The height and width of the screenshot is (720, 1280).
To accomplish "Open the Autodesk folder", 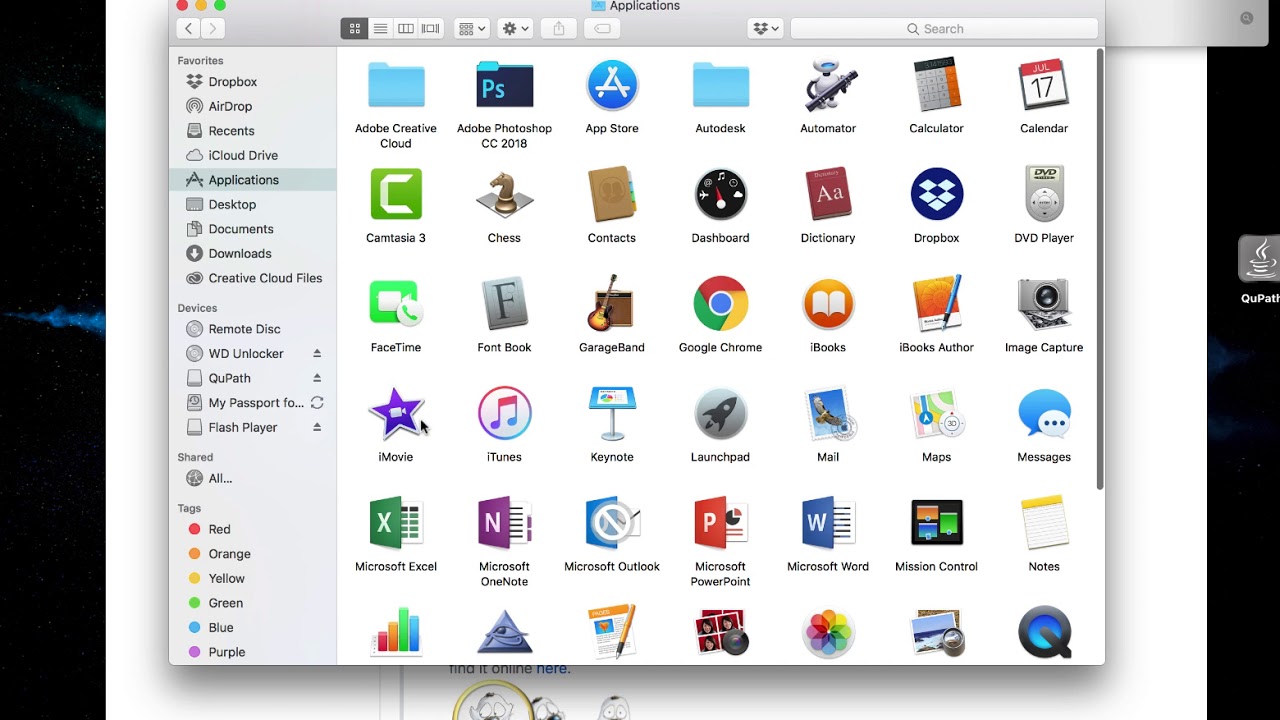I will pyautogui.click(x=720, y=85).
